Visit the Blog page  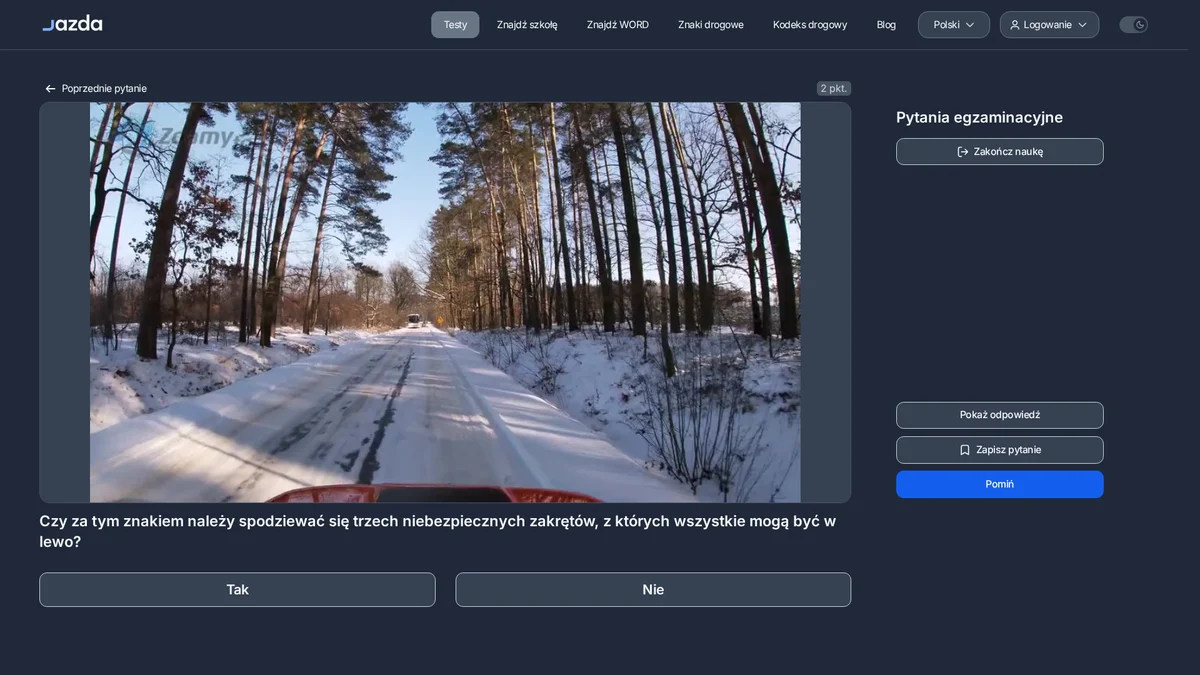point(886,25)
